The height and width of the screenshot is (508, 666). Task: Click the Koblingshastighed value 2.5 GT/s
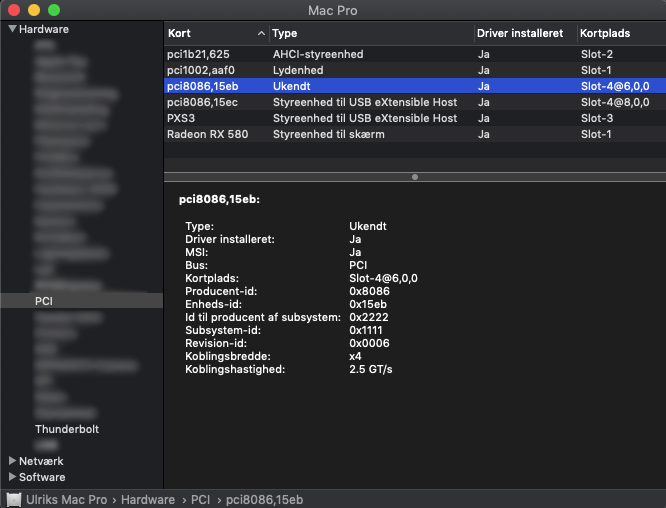371,369
